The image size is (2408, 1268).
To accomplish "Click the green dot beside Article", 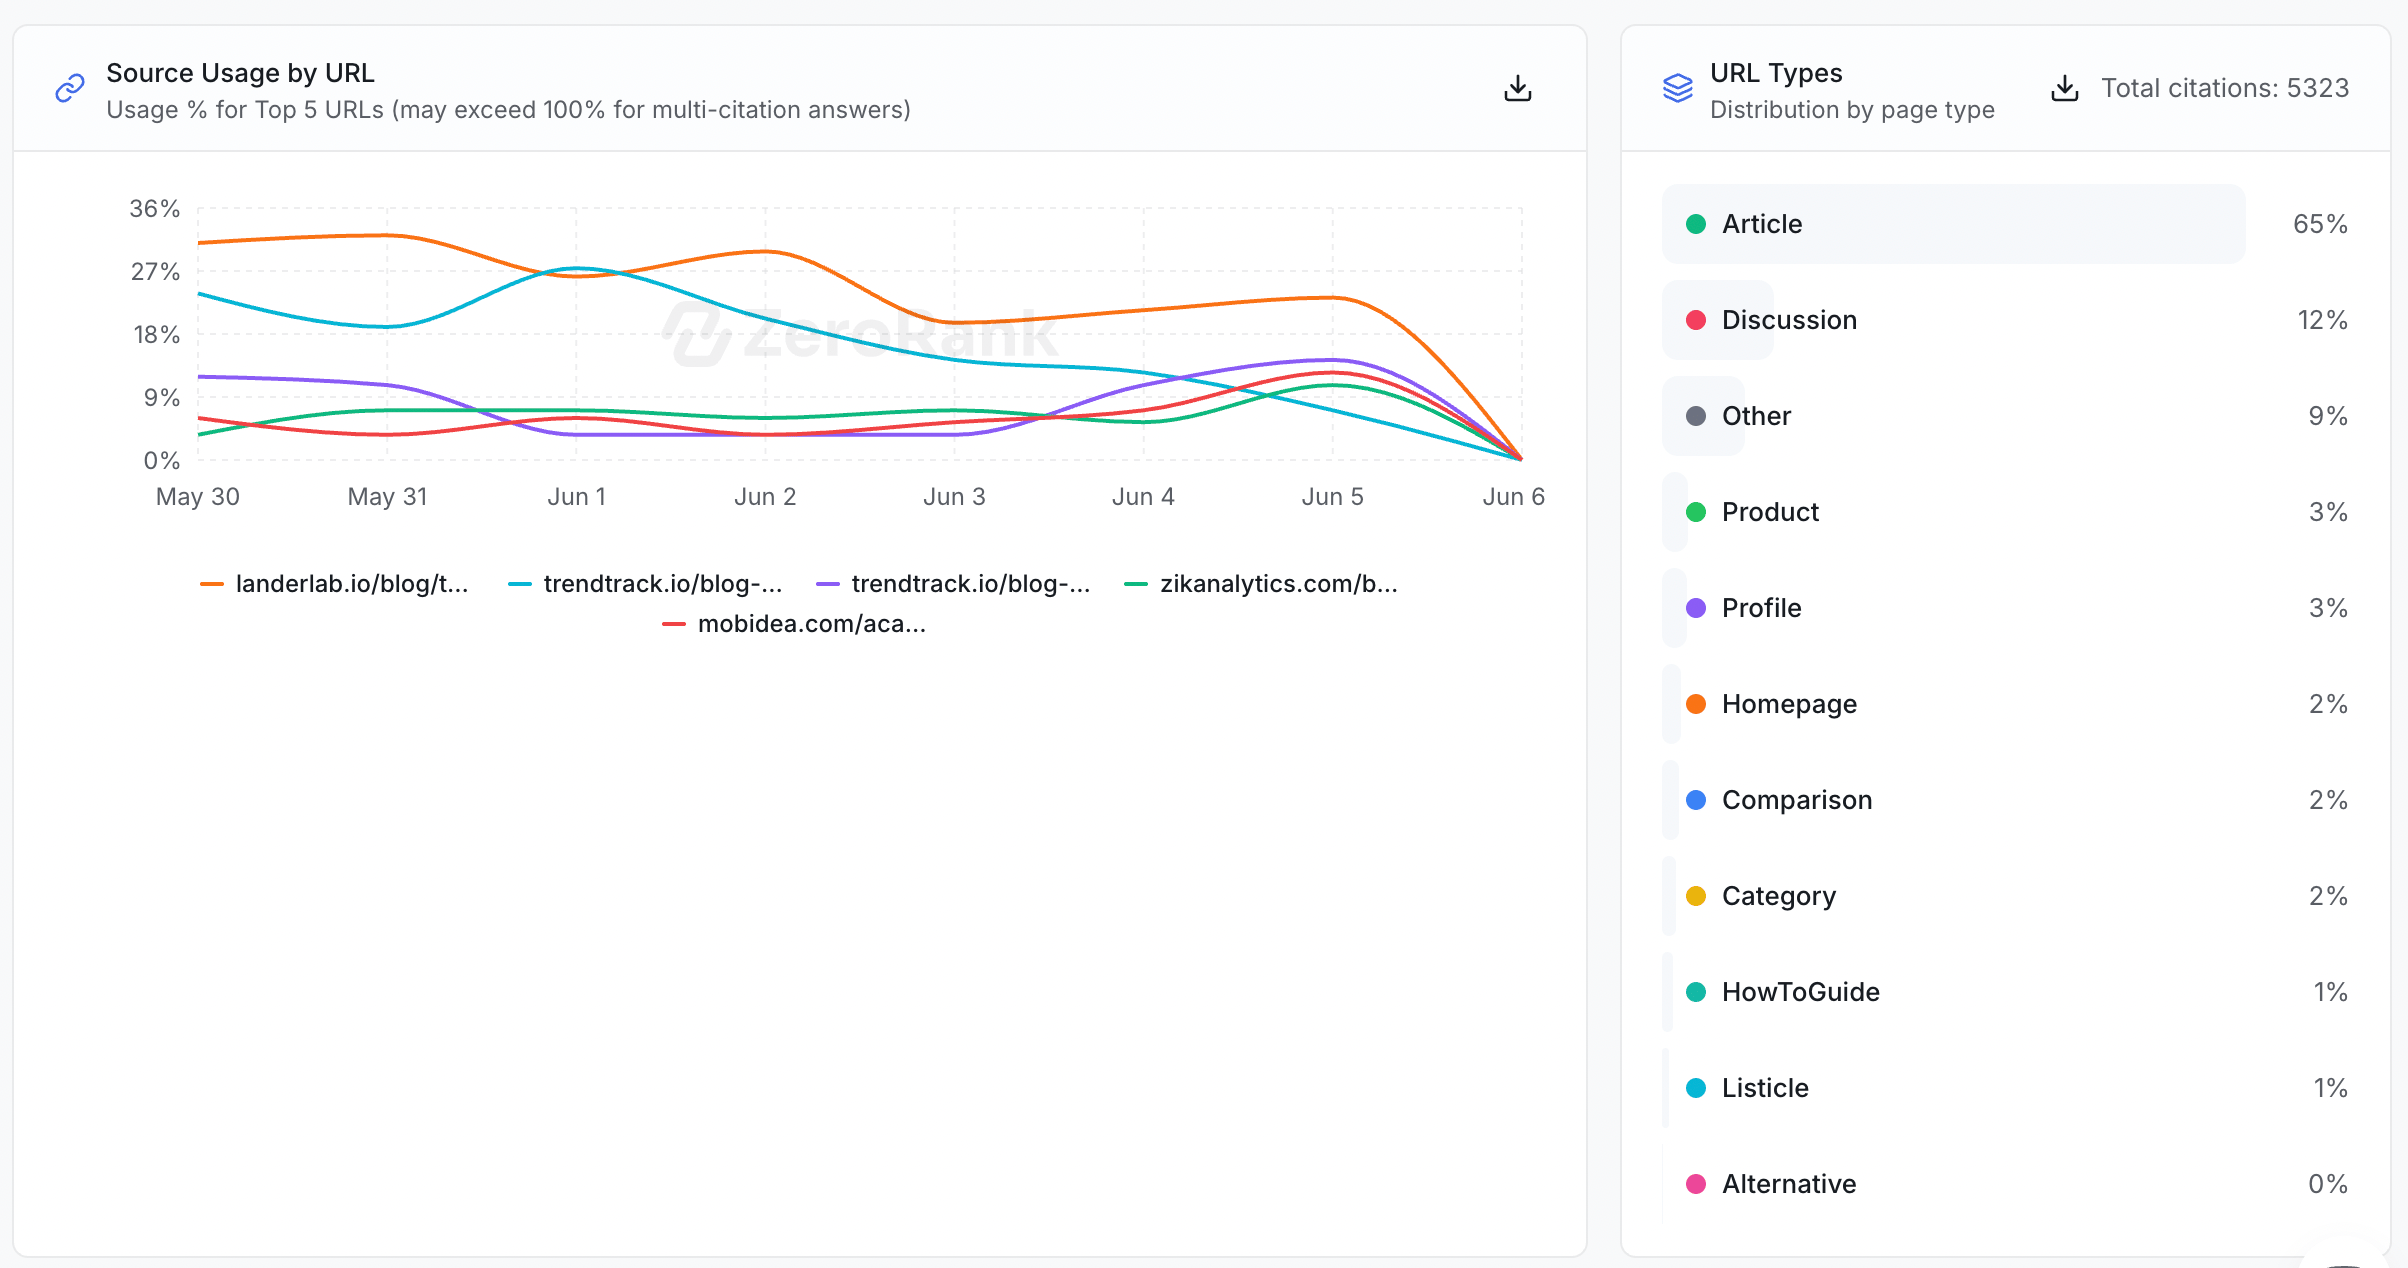I will click(x=1696, y=224).
